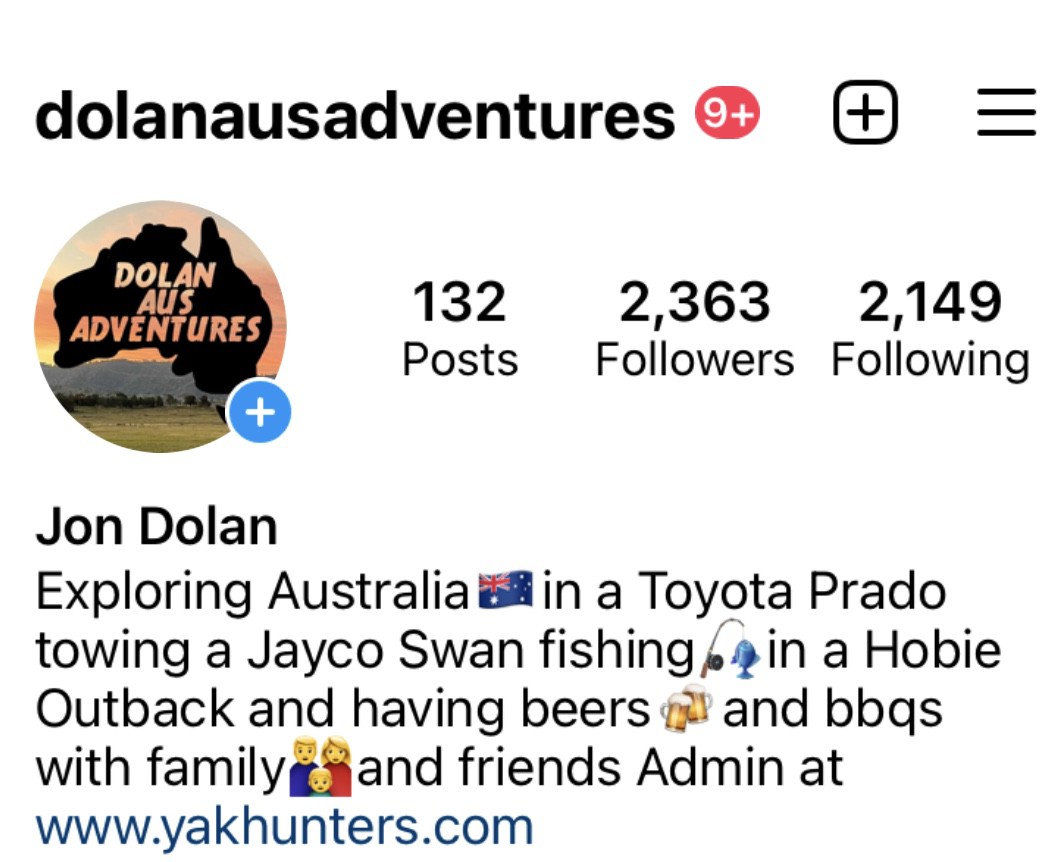Tap the Jon Dolan display name
Image resolution: width=1056 pixels, height=862 pixels.
(x=156, y=527)
